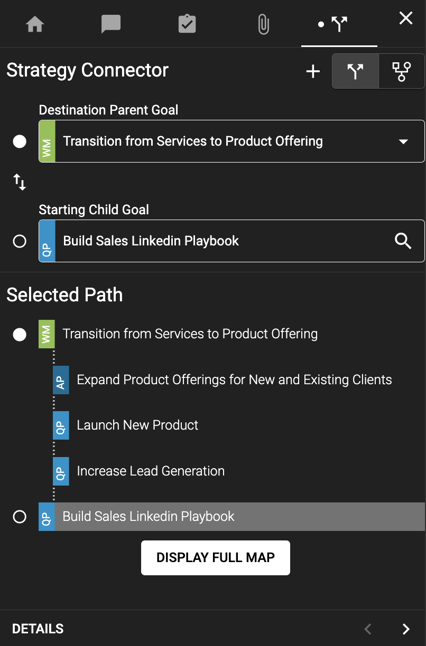Switch to hierarchy tree view button

(401, 71)
